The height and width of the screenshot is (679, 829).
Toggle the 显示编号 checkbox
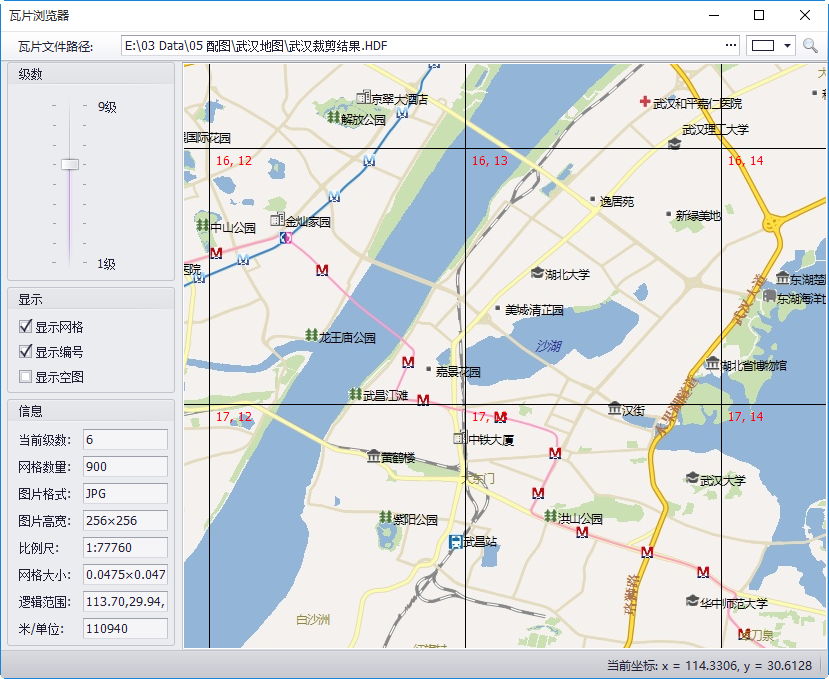(26, 352)
